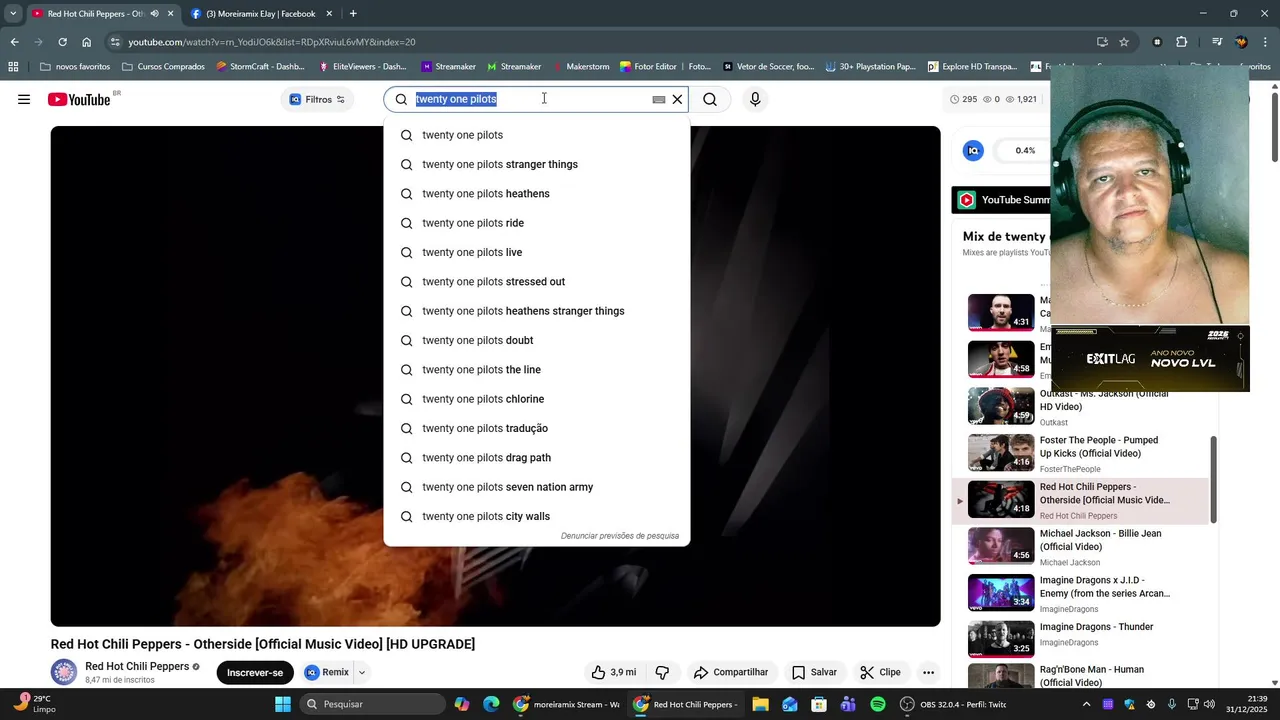Image resolution: width=1280 pixels, height=720 pixels.
Task: Choose suggestion 'twenty one pilots the line'
Action: point(537,370)
